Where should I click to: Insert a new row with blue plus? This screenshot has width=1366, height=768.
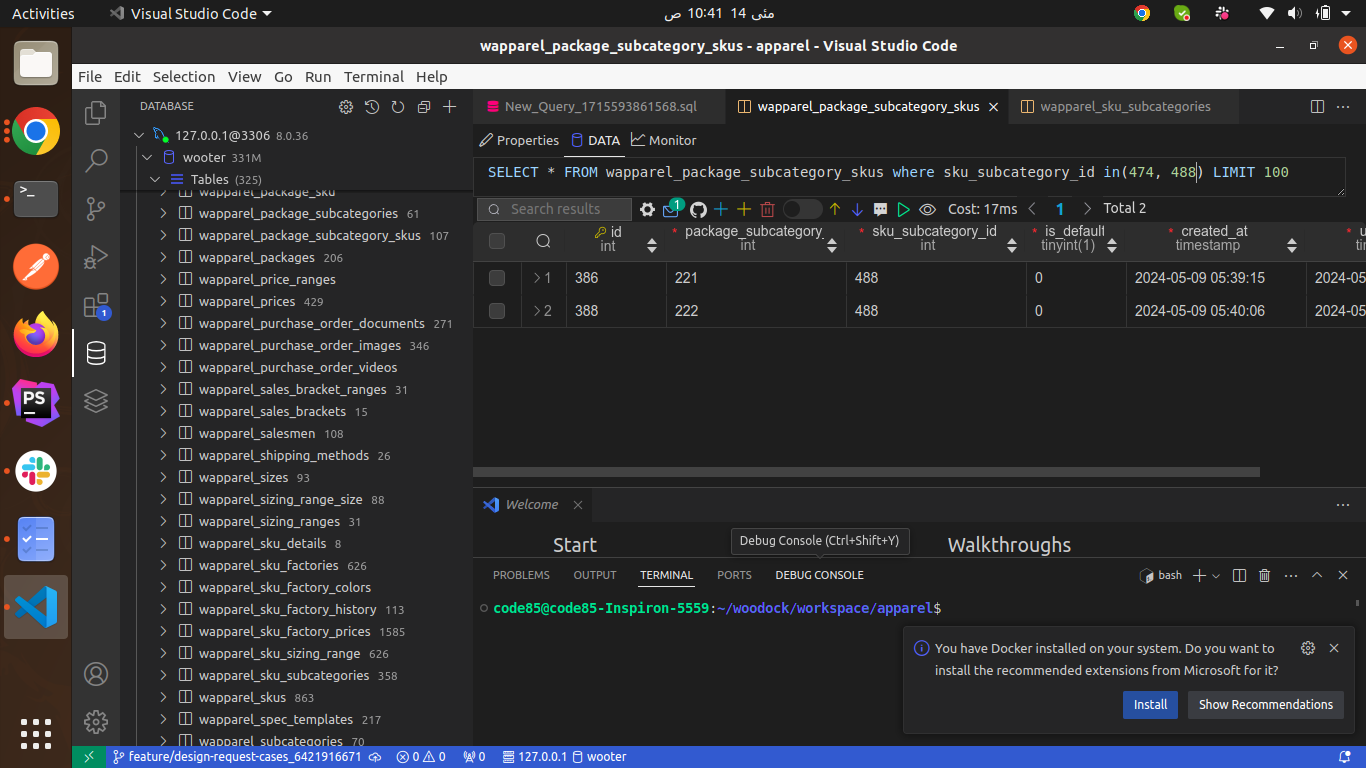(720, 209)
